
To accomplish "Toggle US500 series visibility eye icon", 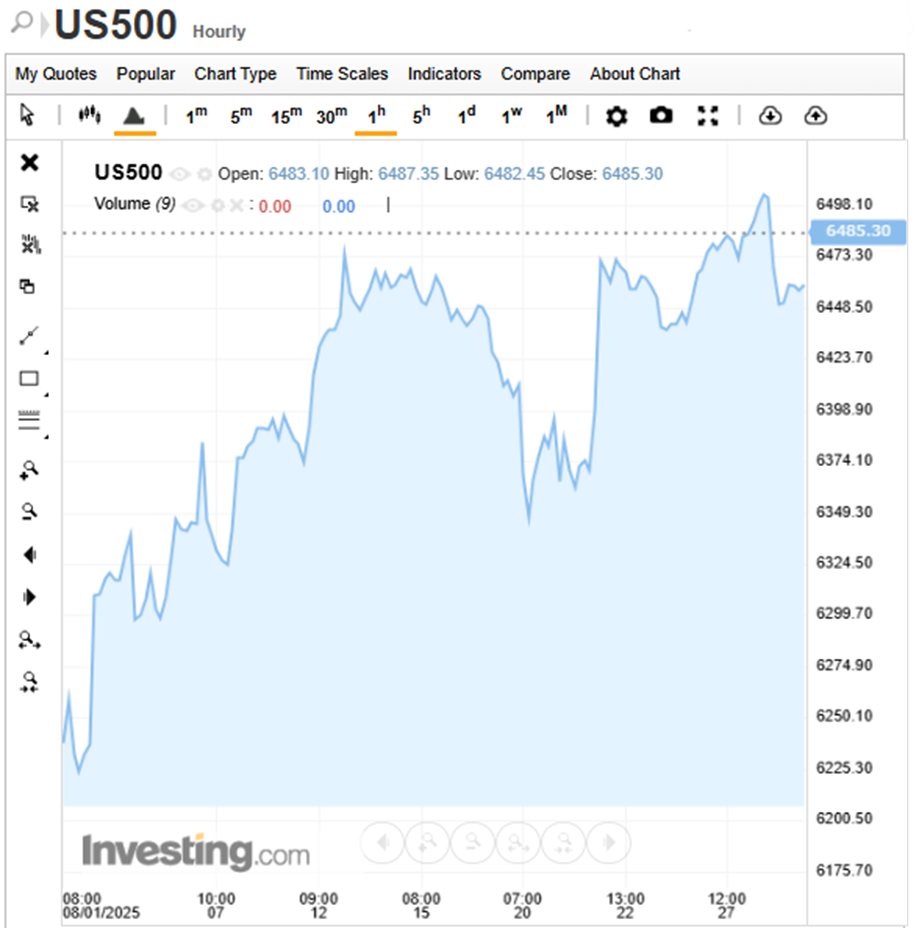I will coord(180,174).
